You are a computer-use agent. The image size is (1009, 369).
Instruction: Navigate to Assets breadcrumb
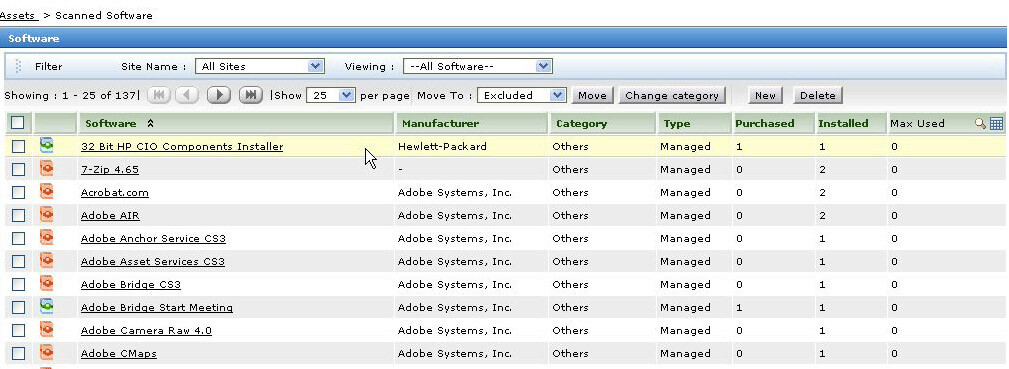tap(19, 15)
